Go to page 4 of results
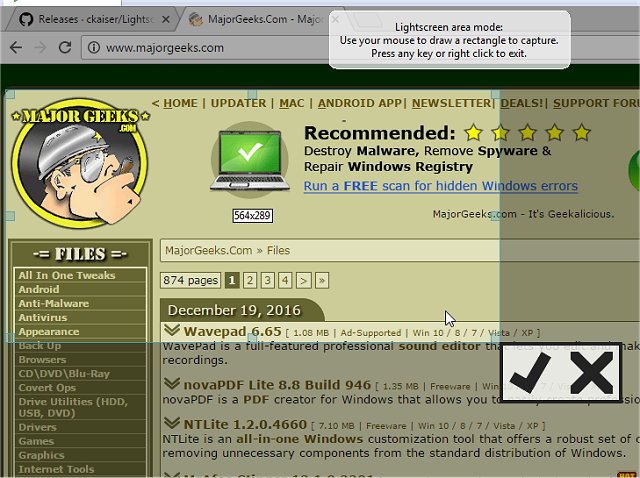The height and width of the screenshot is (478, 640). click(285, 280)
